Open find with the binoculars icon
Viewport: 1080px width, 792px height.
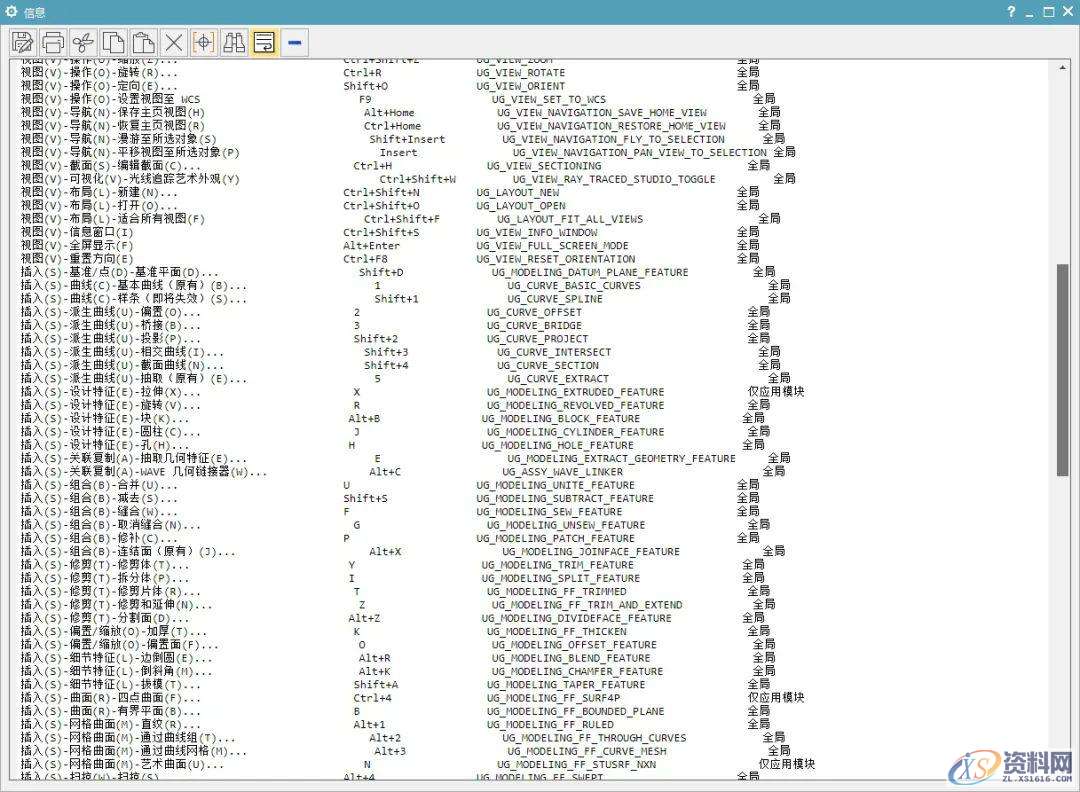[234, 42]
